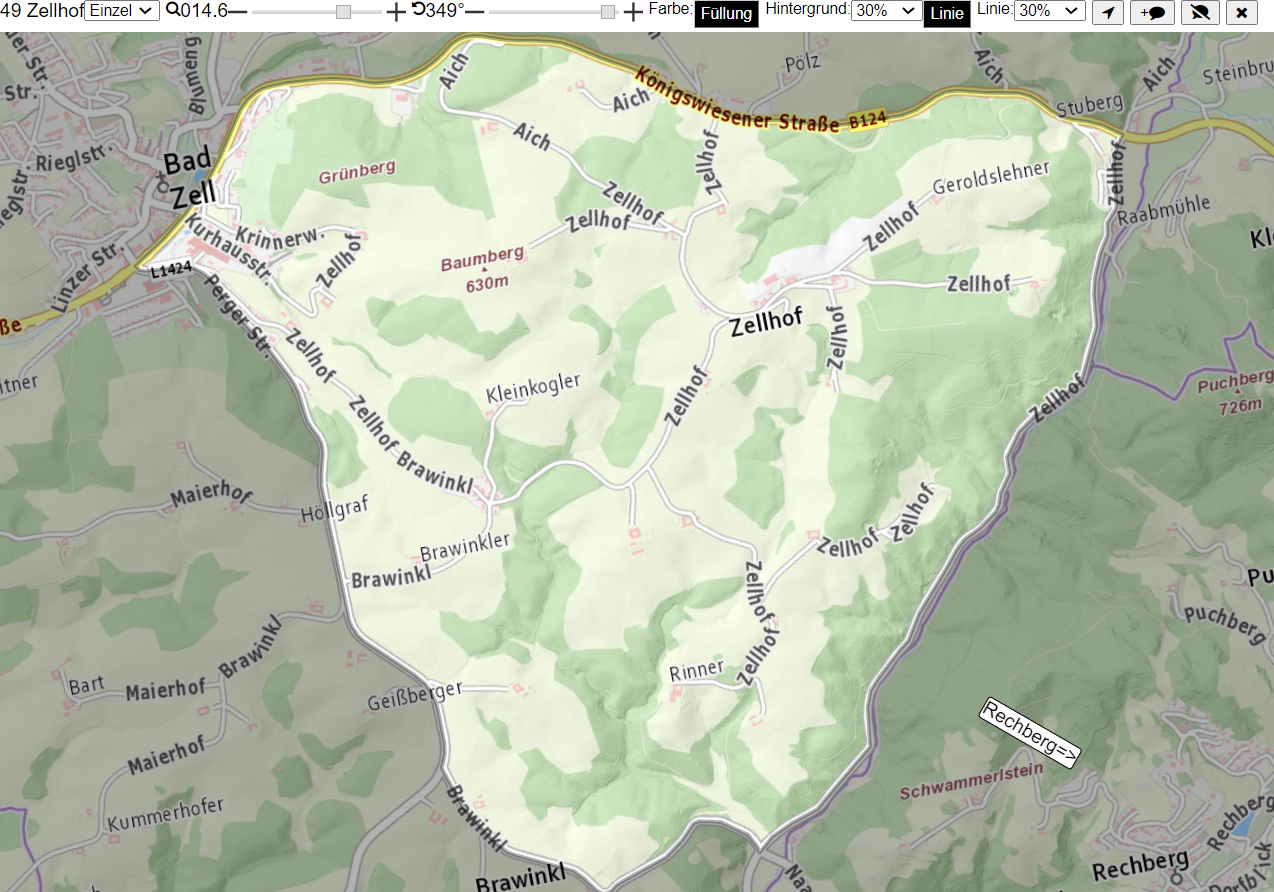Viewport: 1274px width, 892px height.
Task: Decrease rotation with the minus button
Action: (x=475, y=11)
